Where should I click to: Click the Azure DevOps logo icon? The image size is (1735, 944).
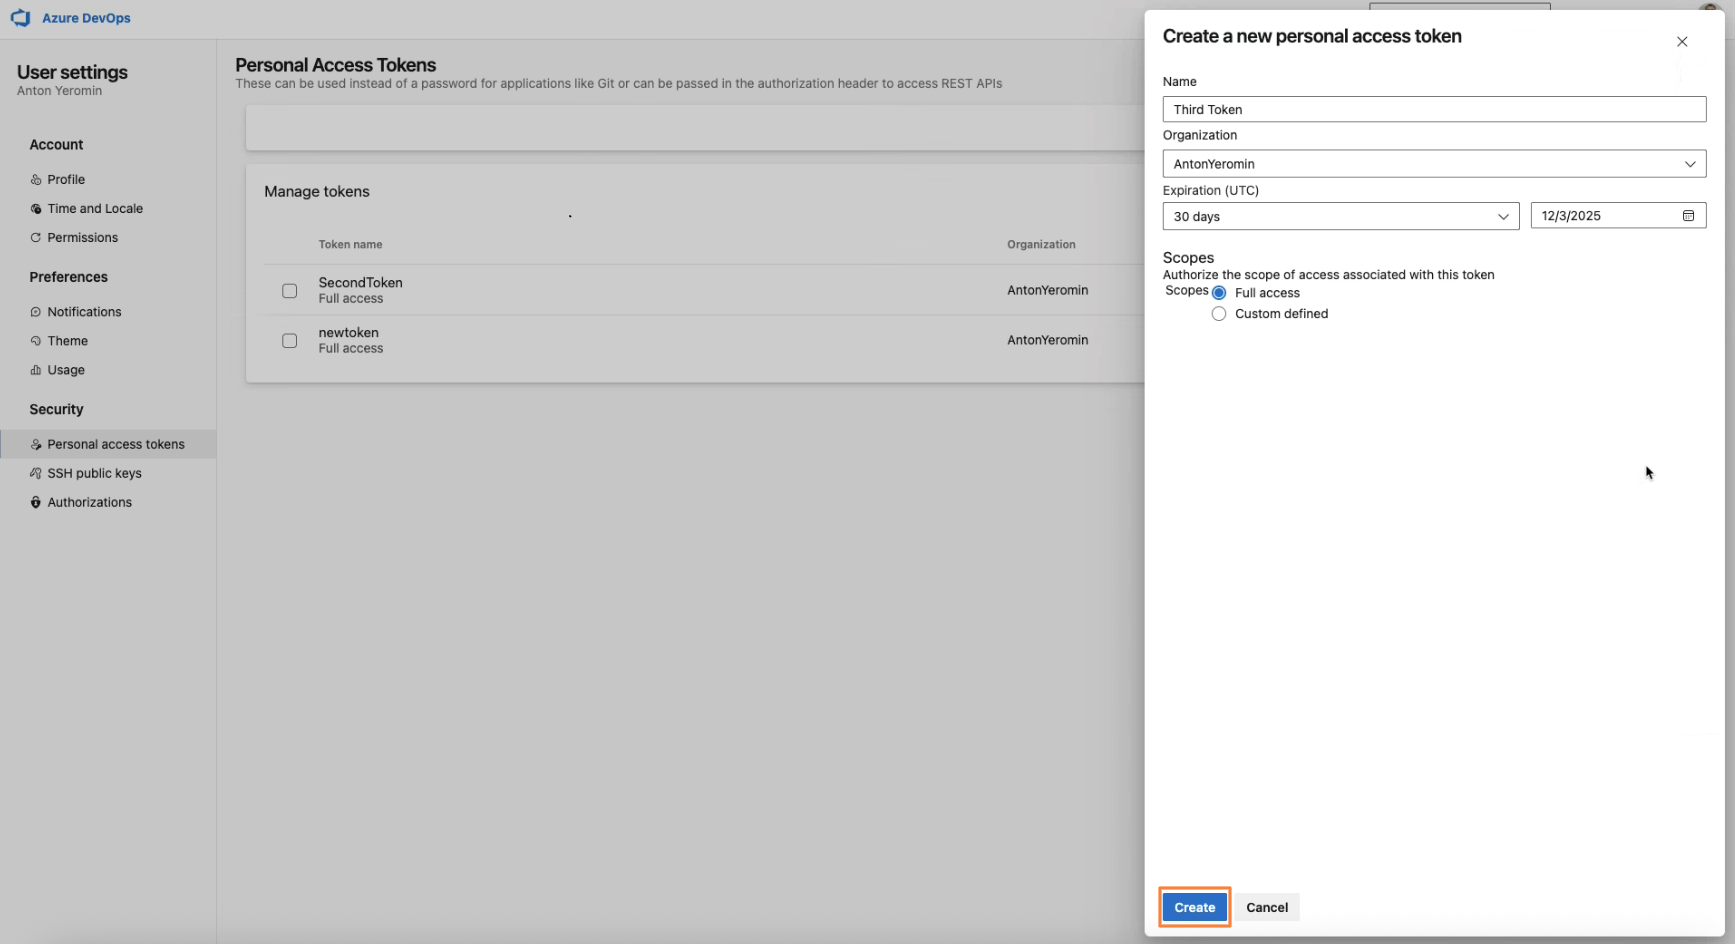tap(20, 18)
